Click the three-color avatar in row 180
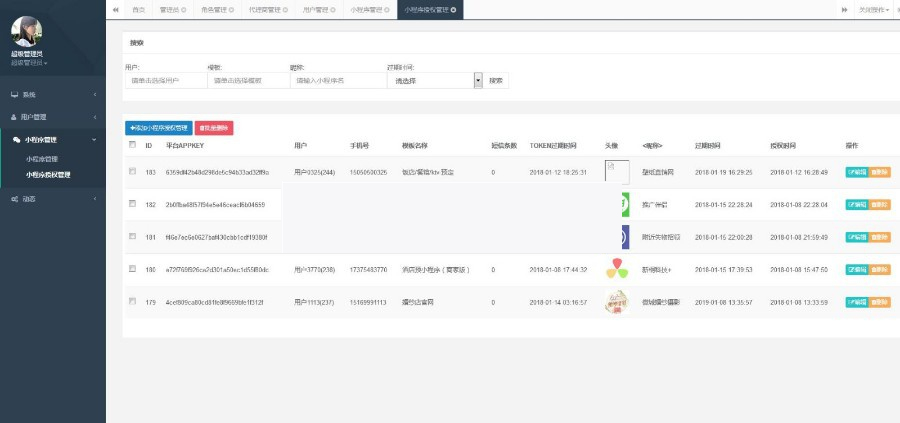900x423 pixels. 618,269
